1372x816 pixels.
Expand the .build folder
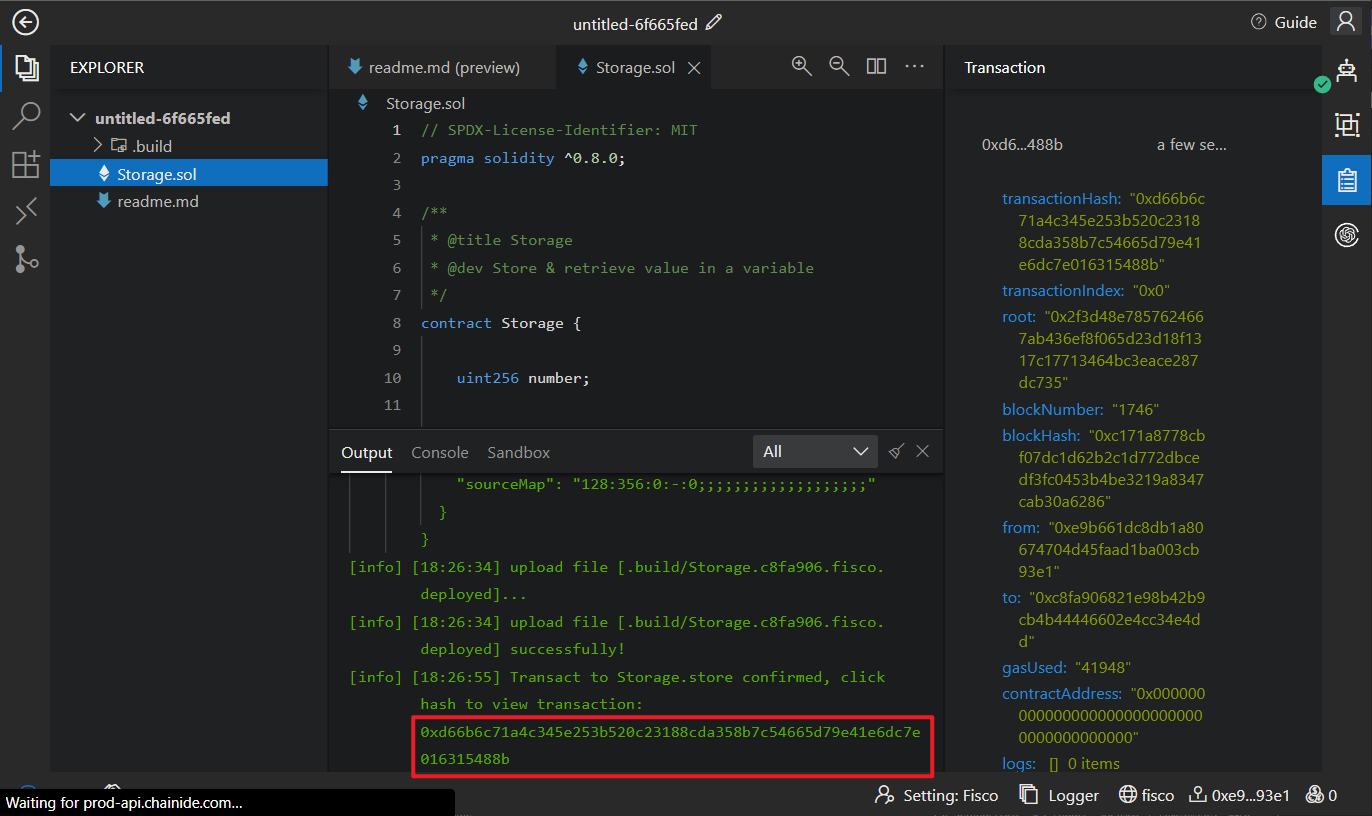pyautogui.click(x=98, y=146)
